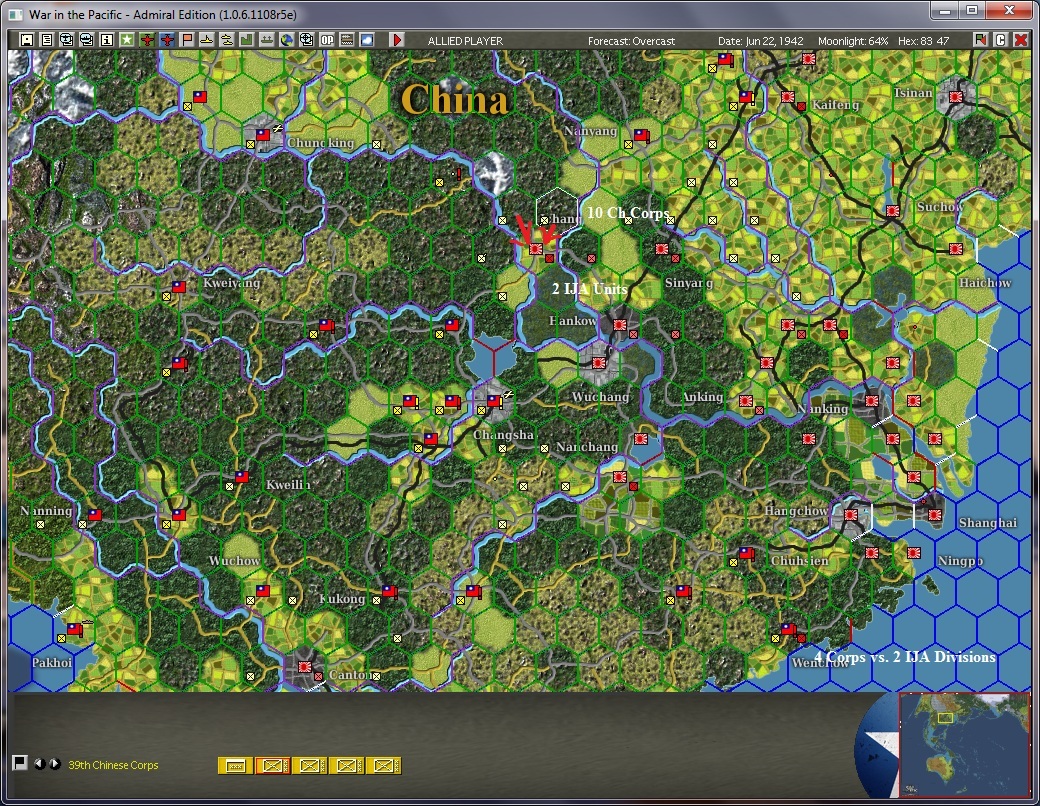Click Chinese flag unit at Nanyang
This screenshot has width=1040, height=806.
[641, 135]
